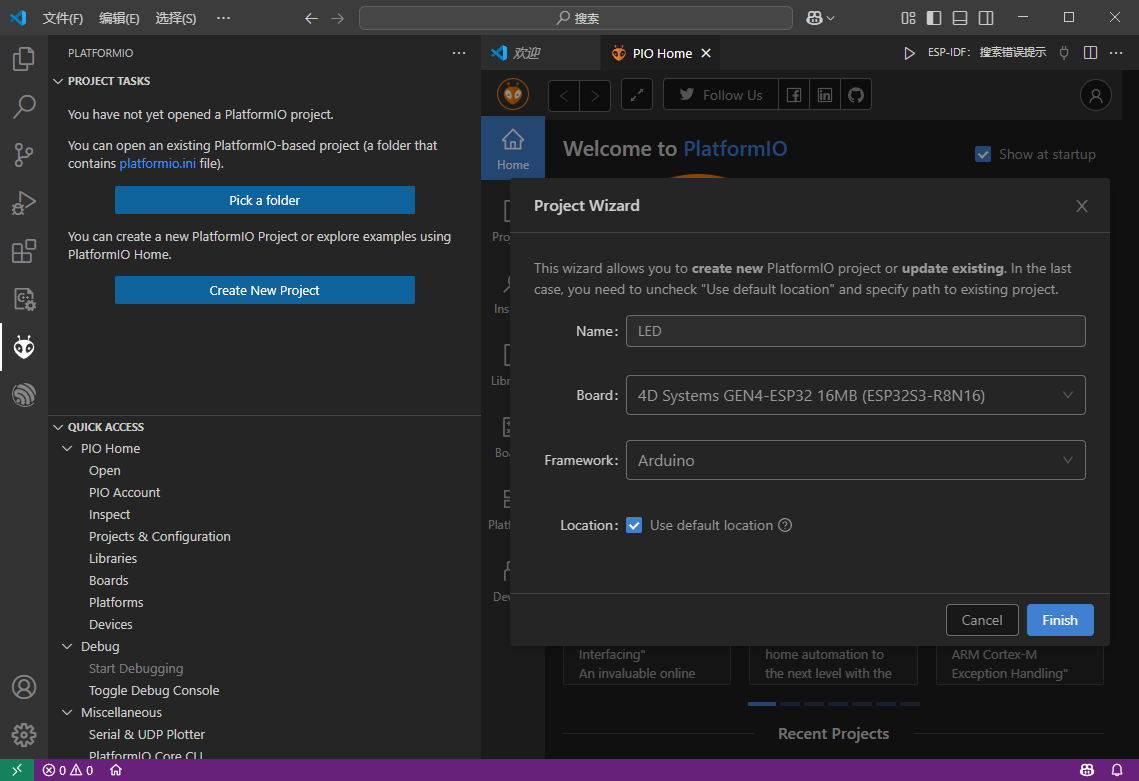Click the Name input field containing LED

tap(856, 331)
